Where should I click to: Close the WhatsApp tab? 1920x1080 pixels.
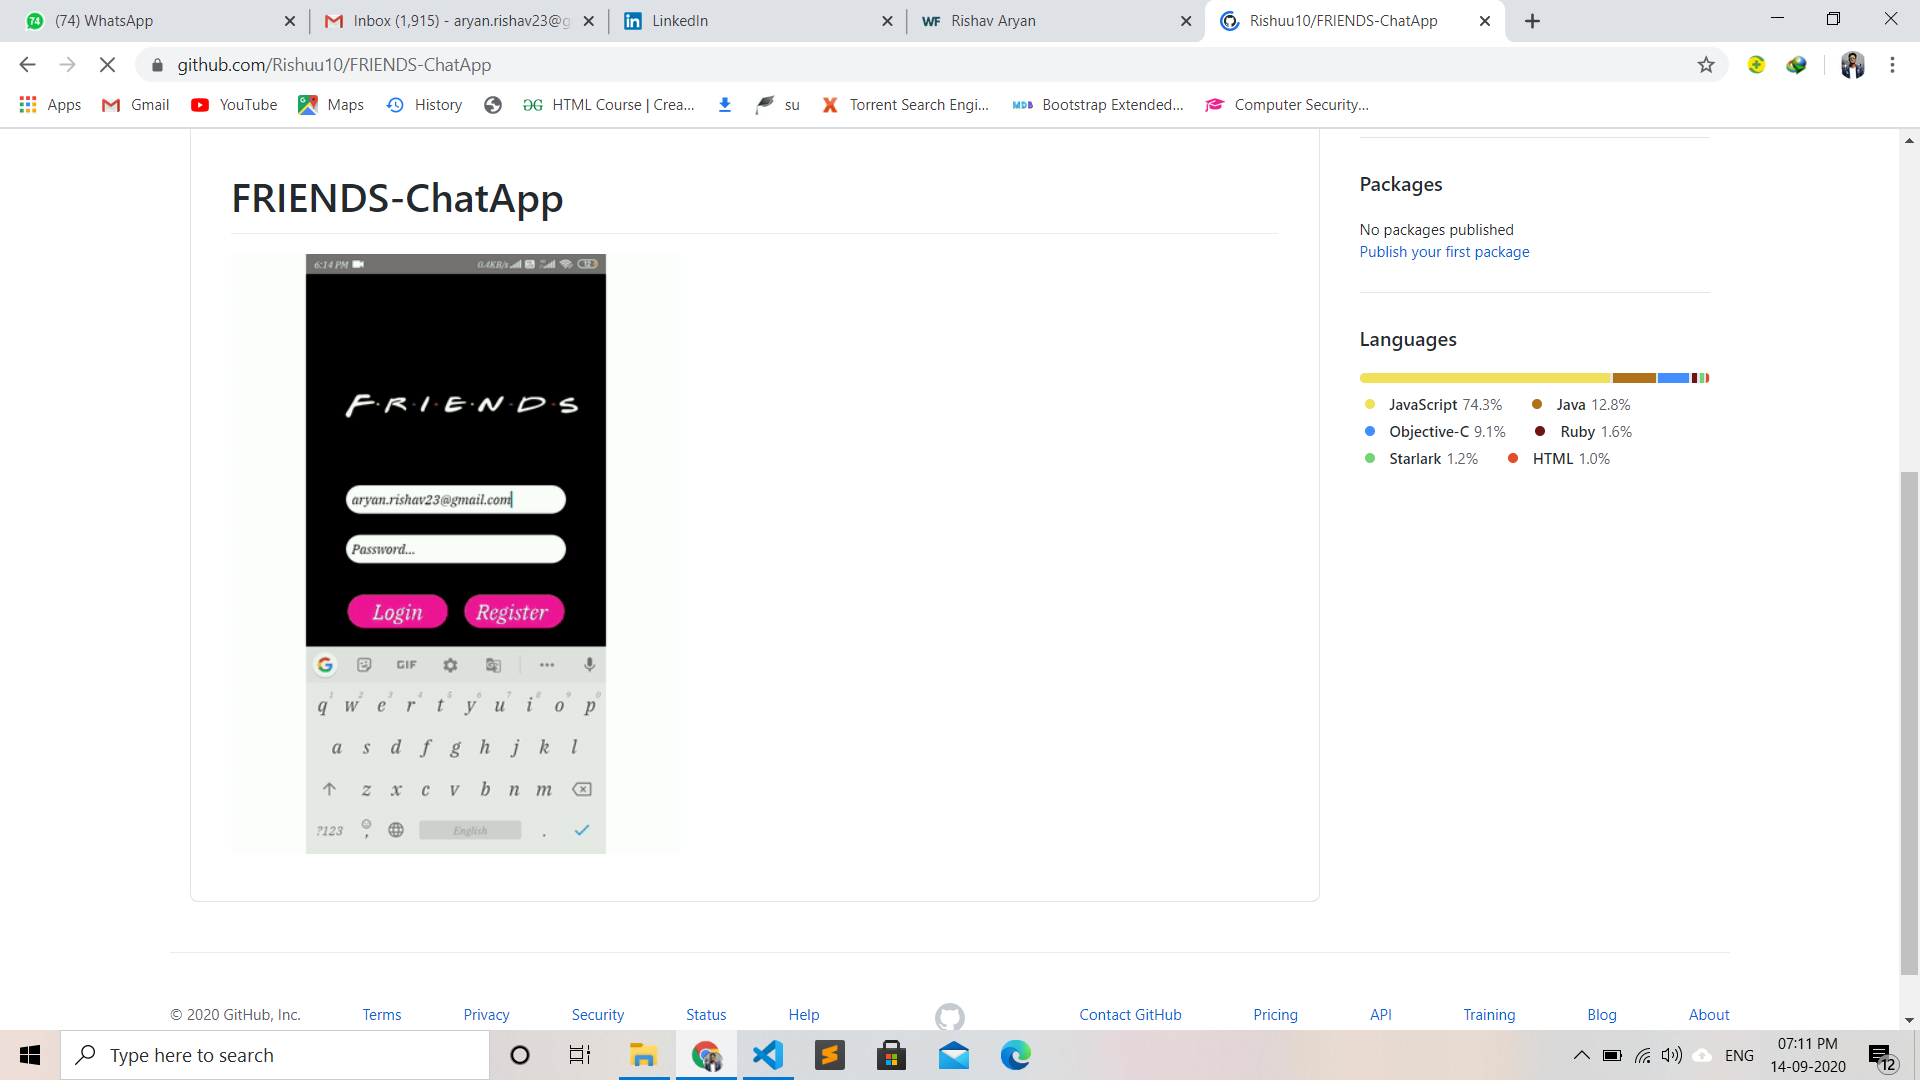(289, 21)
